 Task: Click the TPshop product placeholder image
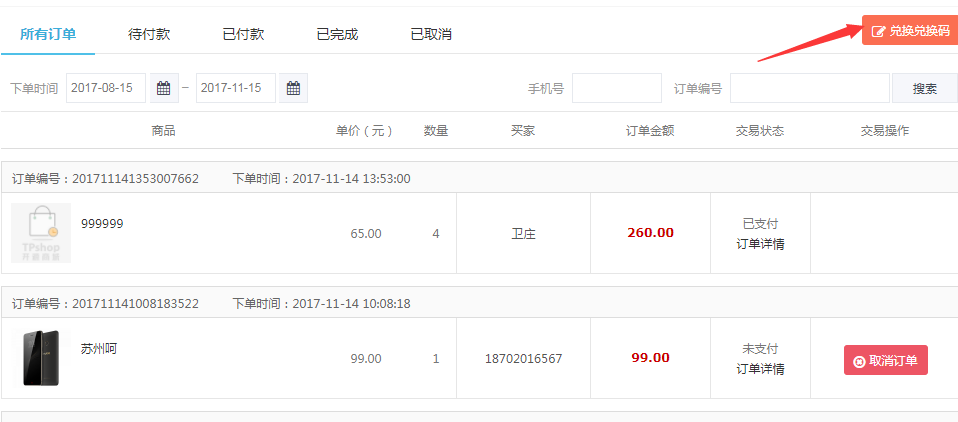pos(41,233)
